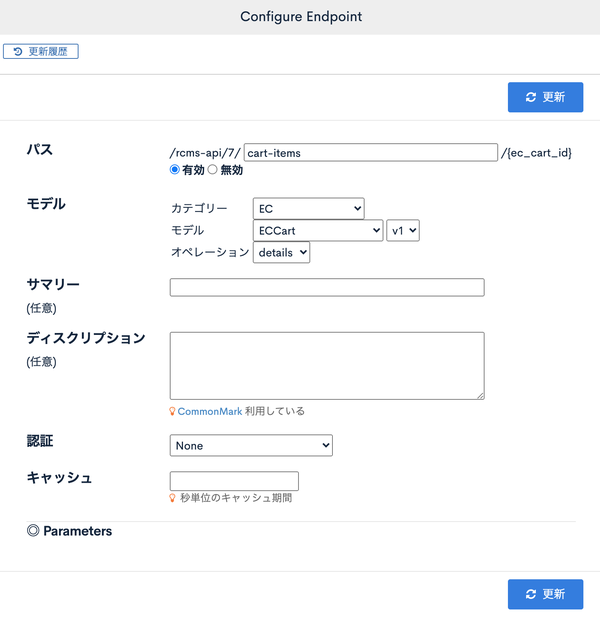This screenshot has height=617, width=600.
Task: Click the lightbulb icon beside 秒単位のキャッシュ期間
Action: click(x=172, y=498)
